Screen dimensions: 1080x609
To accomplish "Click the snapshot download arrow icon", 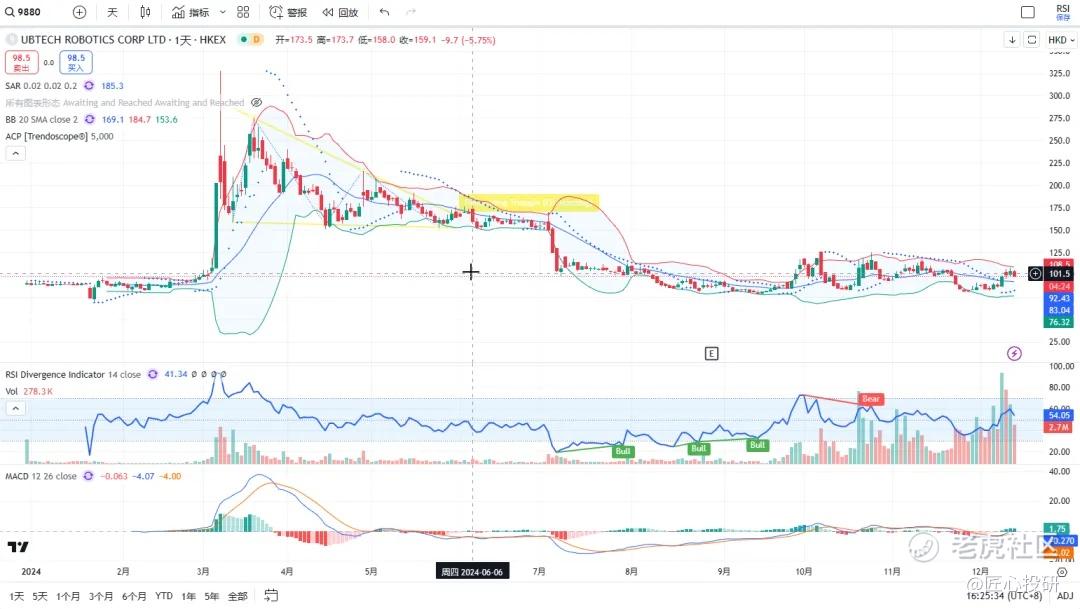I will pyautogui.click(x=1012, y=40).
